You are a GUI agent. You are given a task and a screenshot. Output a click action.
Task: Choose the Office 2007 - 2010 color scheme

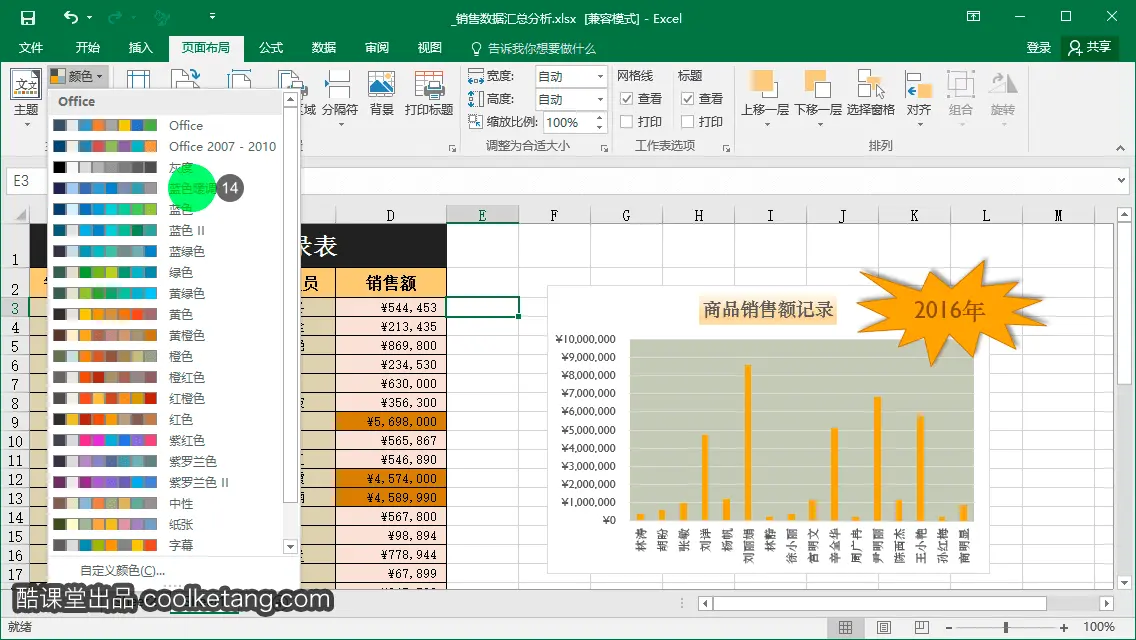[x=167, y=146]
